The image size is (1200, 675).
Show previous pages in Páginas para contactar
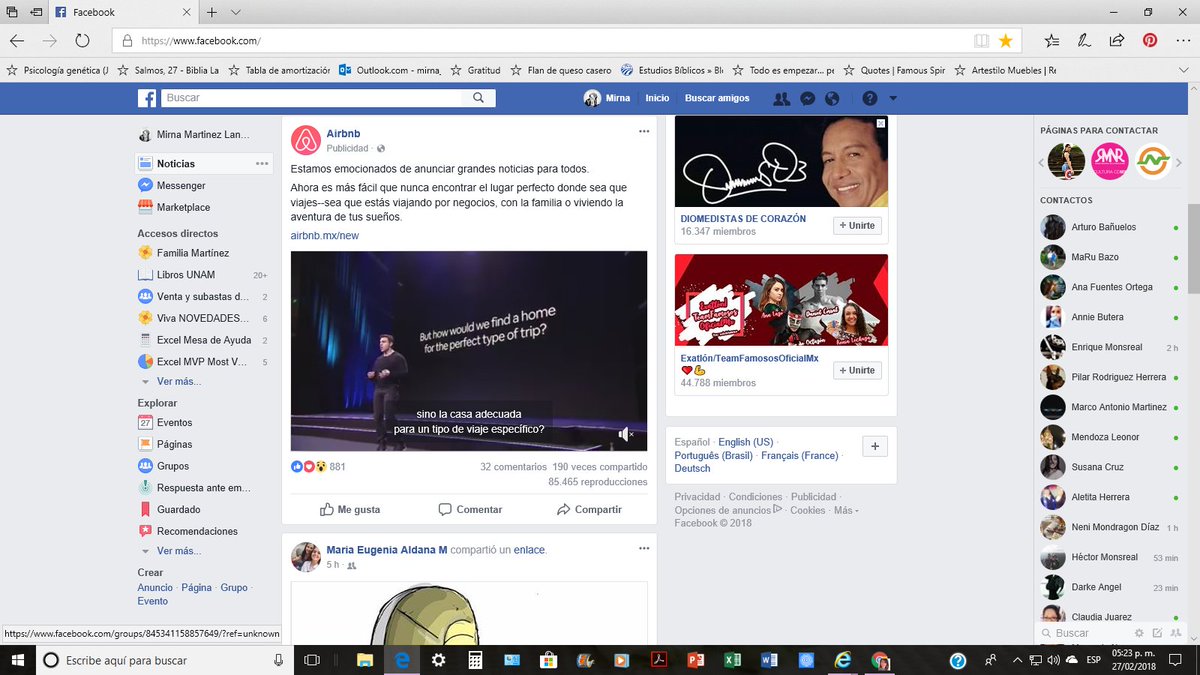pyautogui.click(x=1041, y=163)
